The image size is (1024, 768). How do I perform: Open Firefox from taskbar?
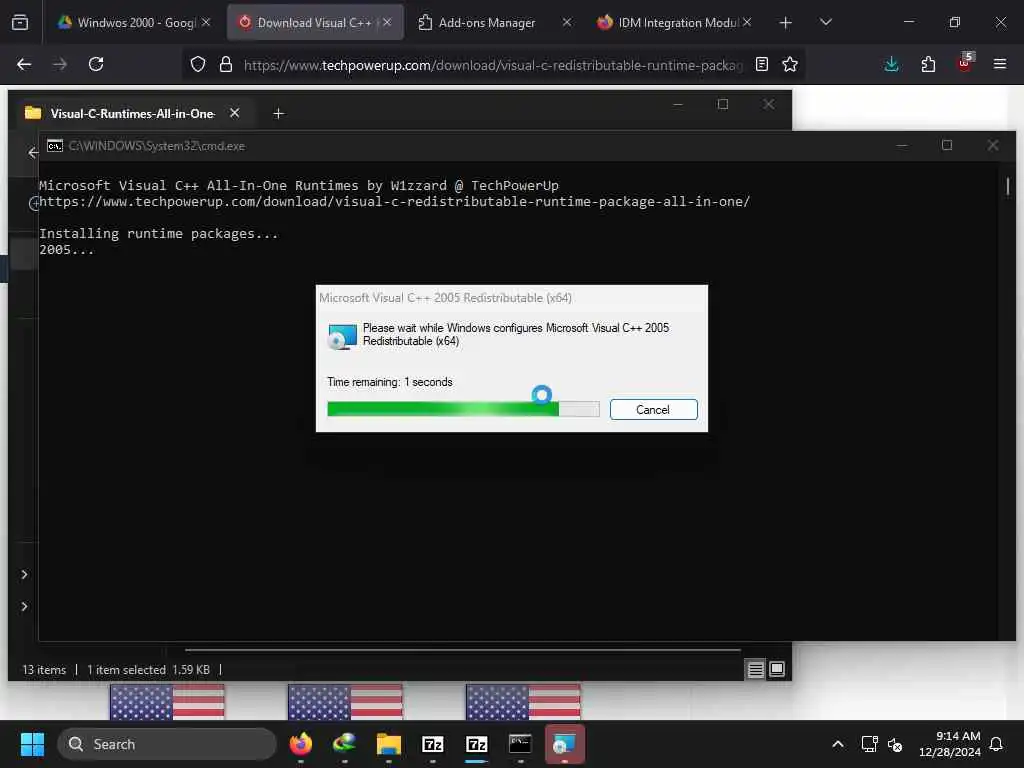(x=301, y=744)
